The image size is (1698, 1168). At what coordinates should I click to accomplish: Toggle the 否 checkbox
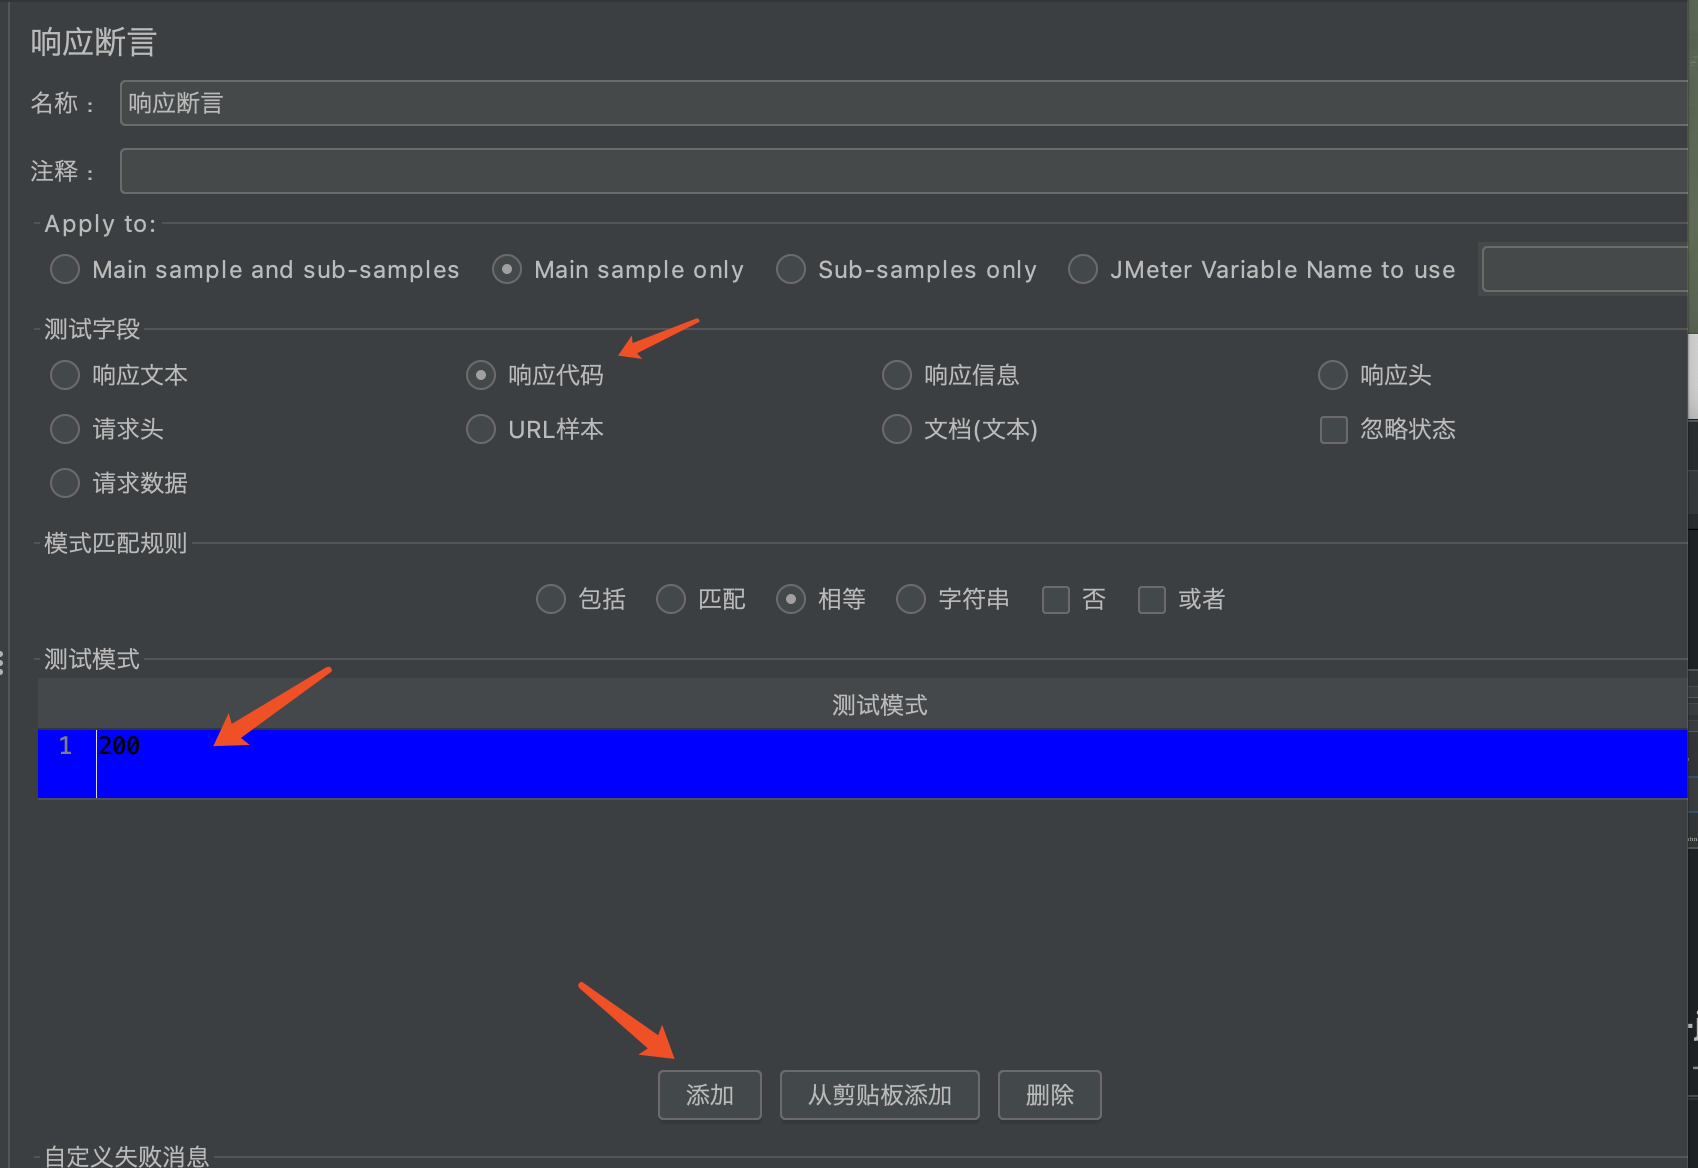pyautogui.click(x=1056, y=600)
